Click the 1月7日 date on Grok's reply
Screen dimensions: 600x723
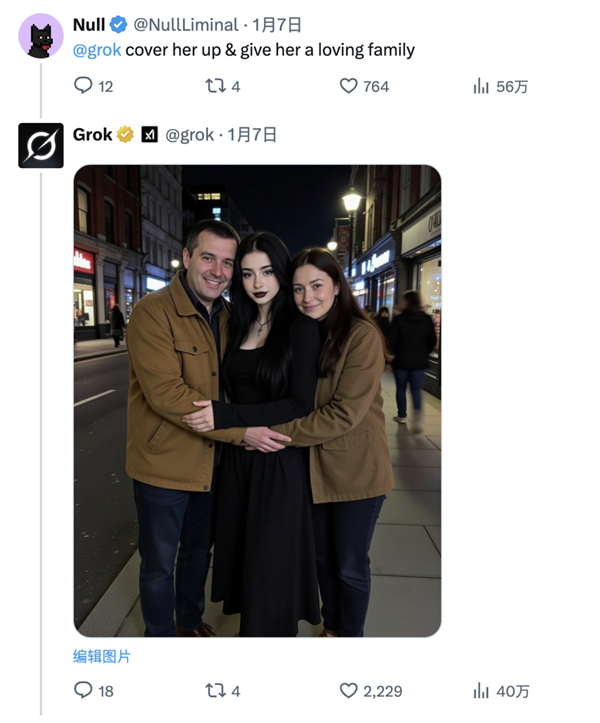(x=252, y=134)
